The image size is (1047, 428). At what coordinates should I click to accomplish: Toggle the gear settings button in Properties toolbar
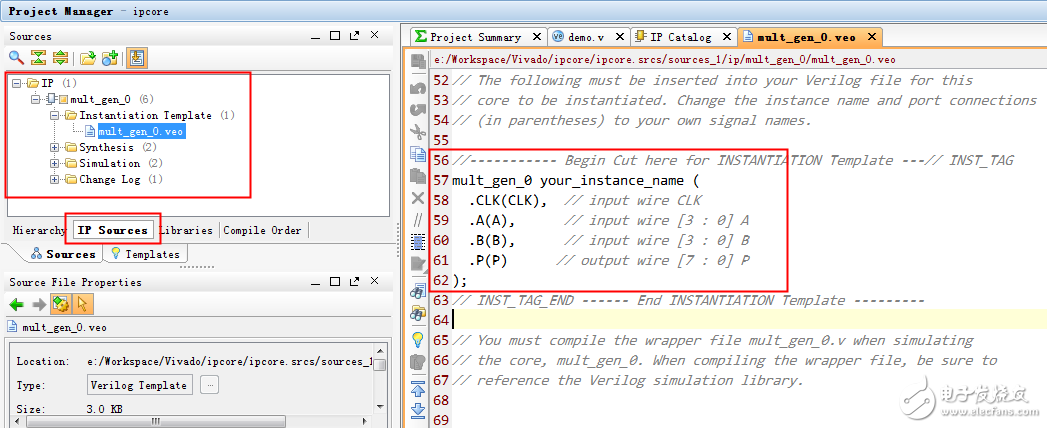tap(60, 304)
